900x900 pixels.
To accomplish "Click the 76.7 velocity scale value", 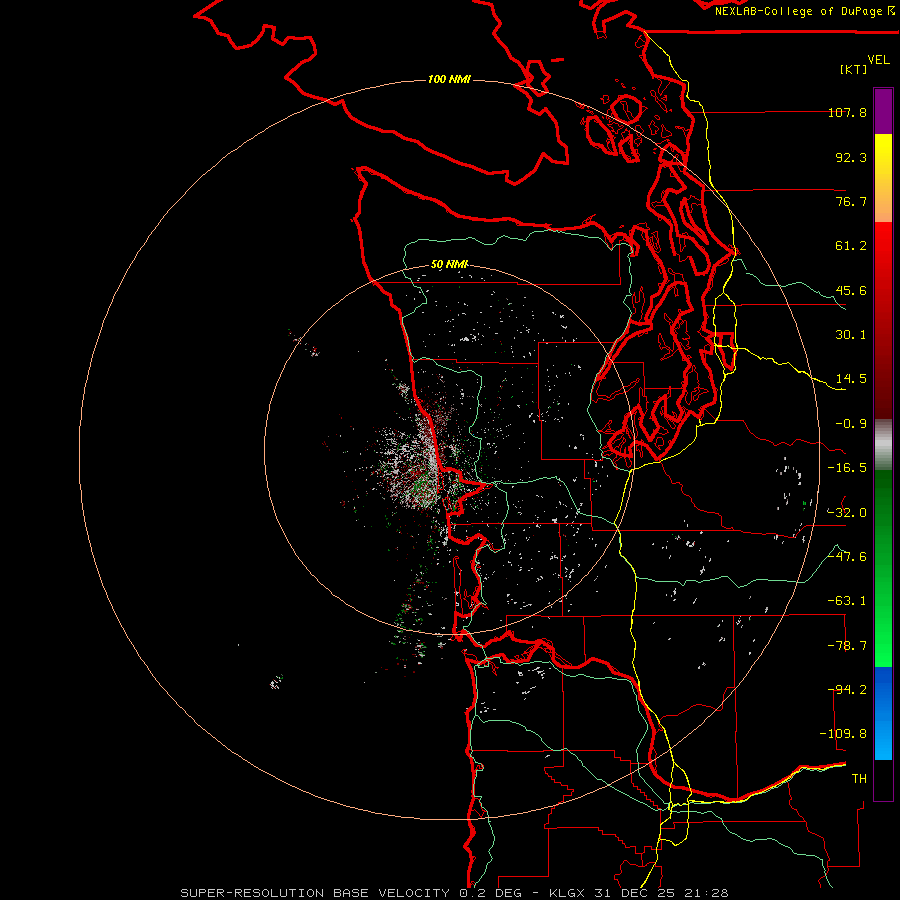I will [851, 201].
